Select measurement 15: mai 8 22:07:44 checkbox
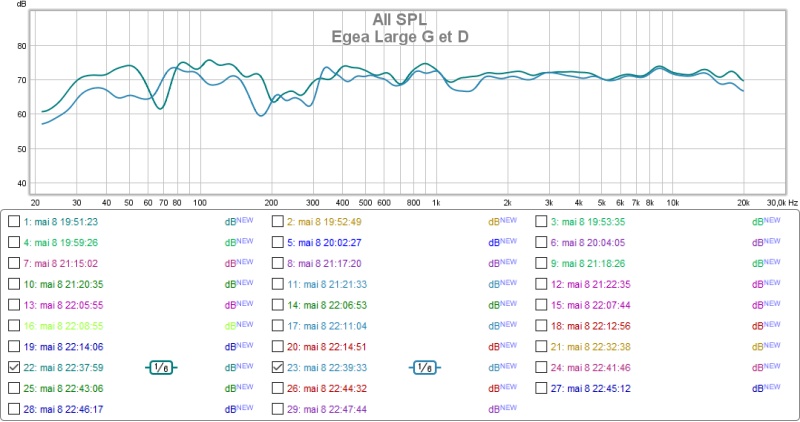 click(541, 305)
